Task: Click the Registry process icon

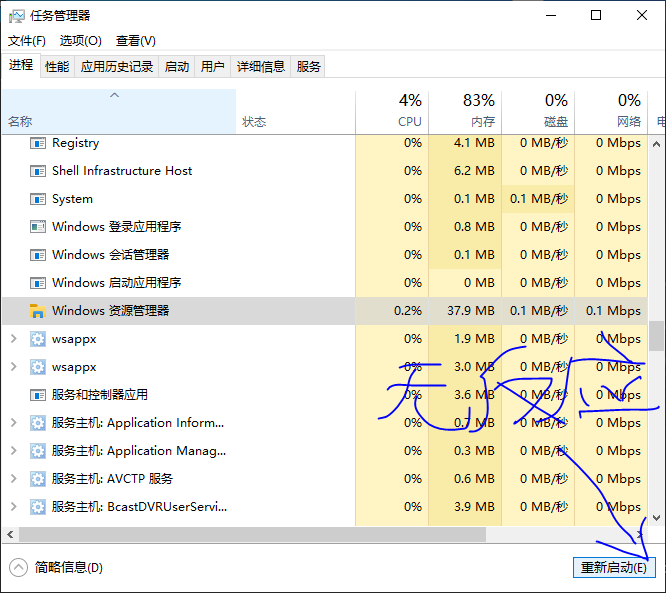Action: [38, 143]
